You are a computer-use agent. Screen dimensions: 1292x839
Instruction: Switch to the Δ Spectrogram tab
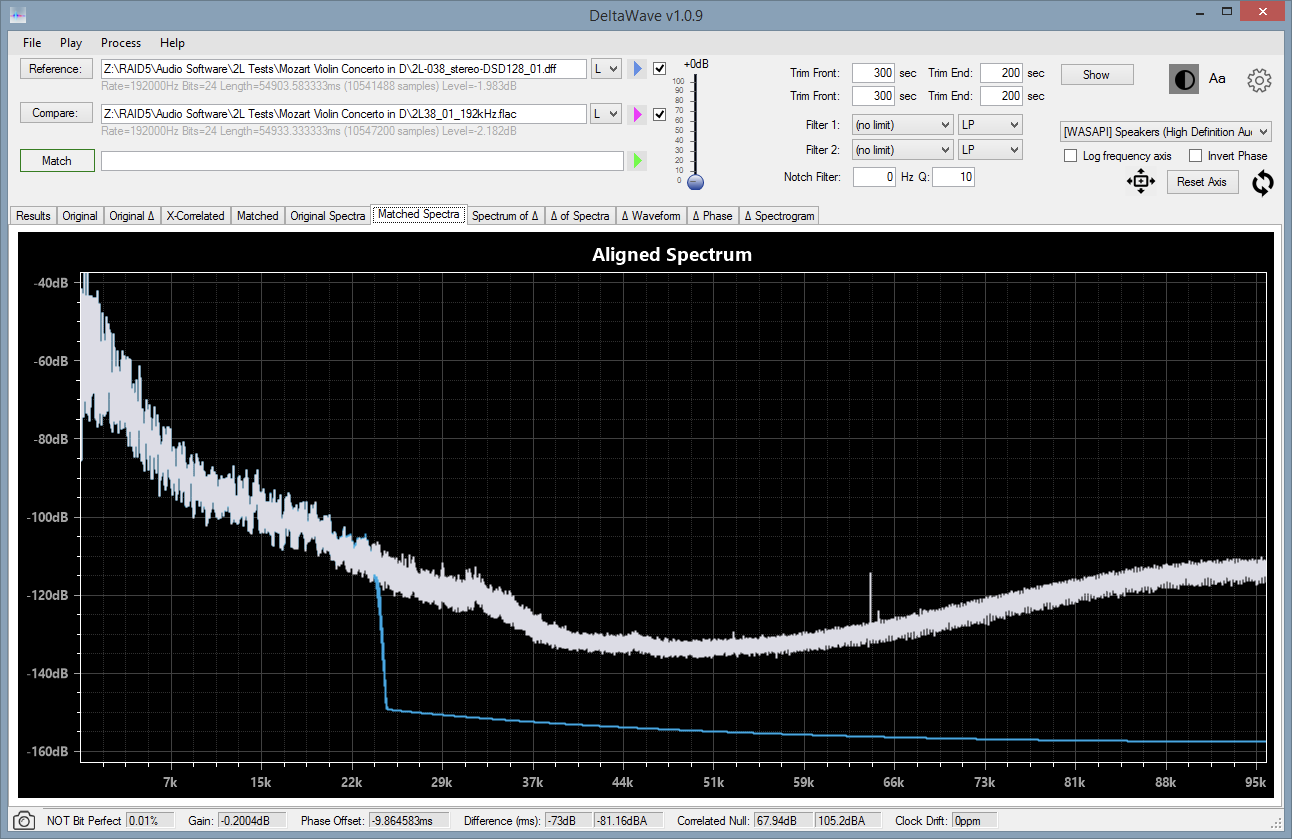pos(779,216)
